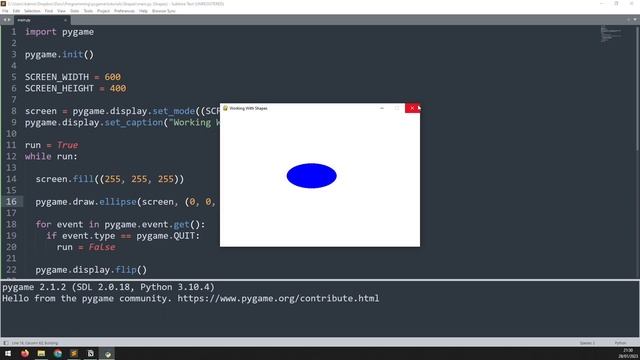Maximize the Working With Shapes window
The image size is (640, 360).
point(397,108)
